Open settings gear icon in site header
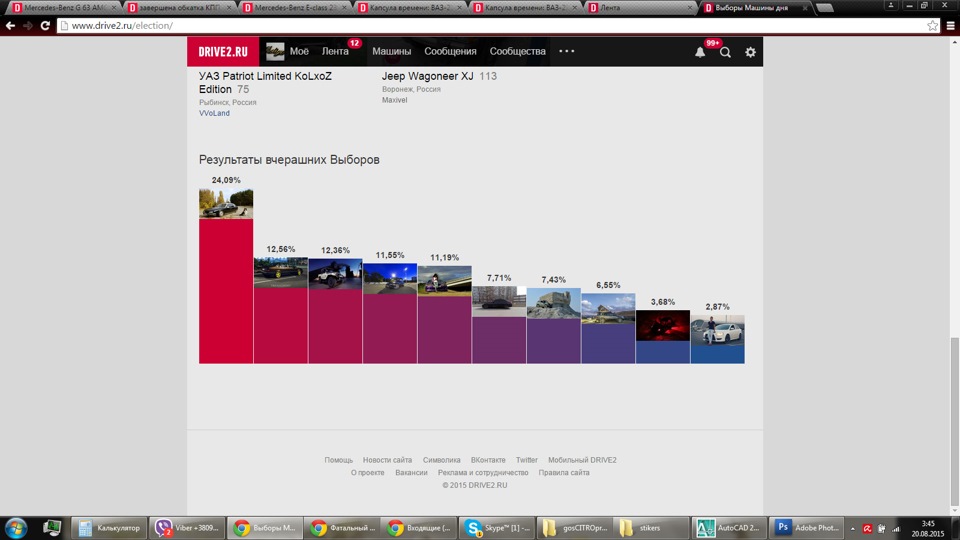 (751, 52)
